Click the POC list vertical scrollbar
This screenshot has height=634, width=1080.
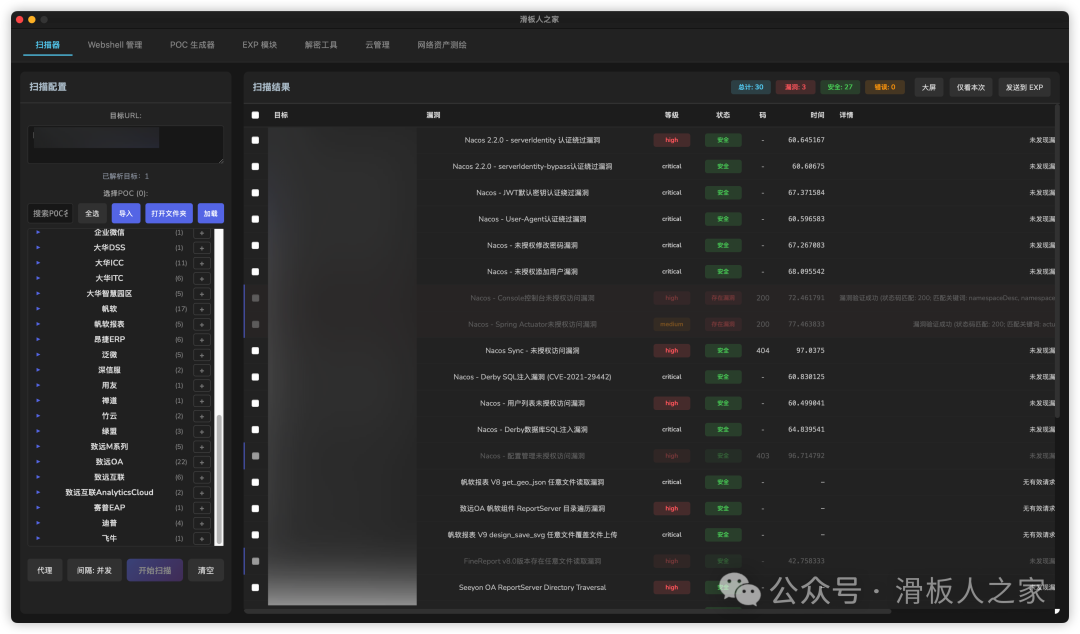[x=220, y=480]
